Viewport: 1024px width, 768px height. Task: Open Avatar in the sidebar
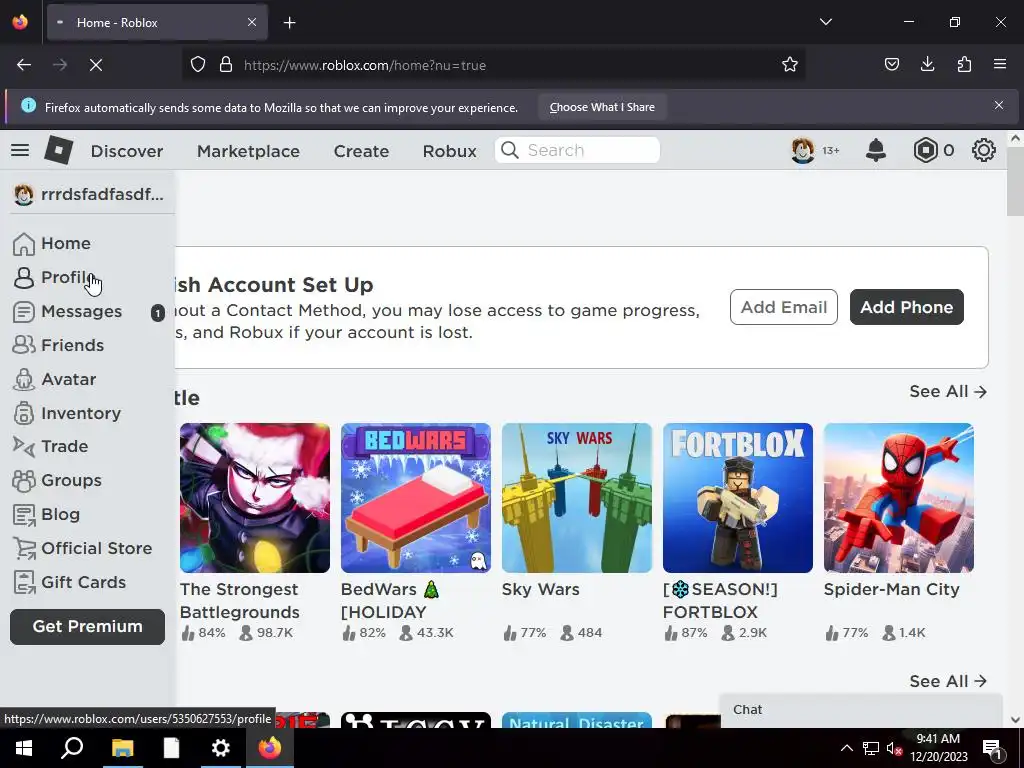55,379
